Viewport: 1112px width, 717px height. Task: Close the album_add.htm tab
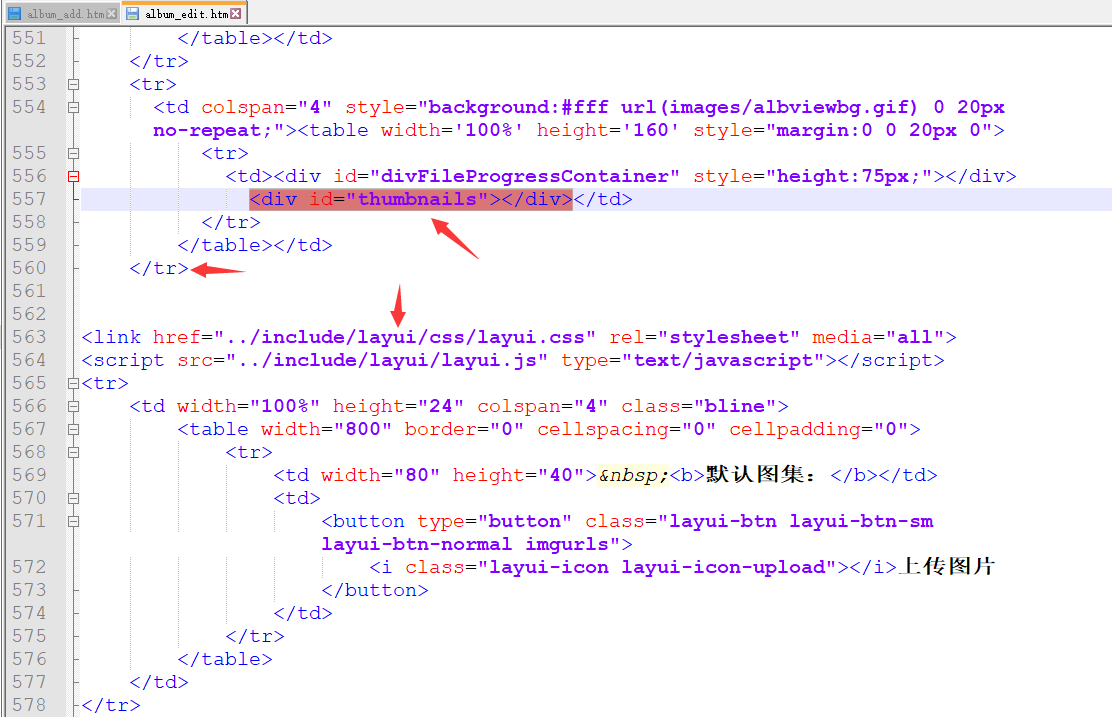112,14
